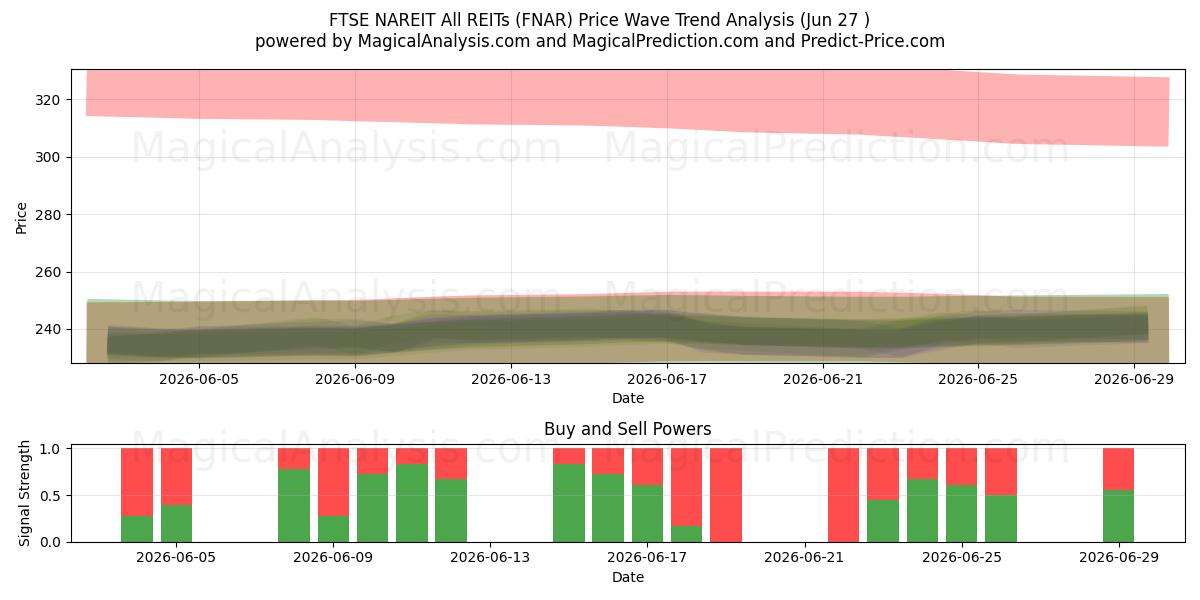The width and height of the screenshot is (1200, 600).
Task: Click the green buy segment of the 2026-06-25 bar
Action: (961, 513)
